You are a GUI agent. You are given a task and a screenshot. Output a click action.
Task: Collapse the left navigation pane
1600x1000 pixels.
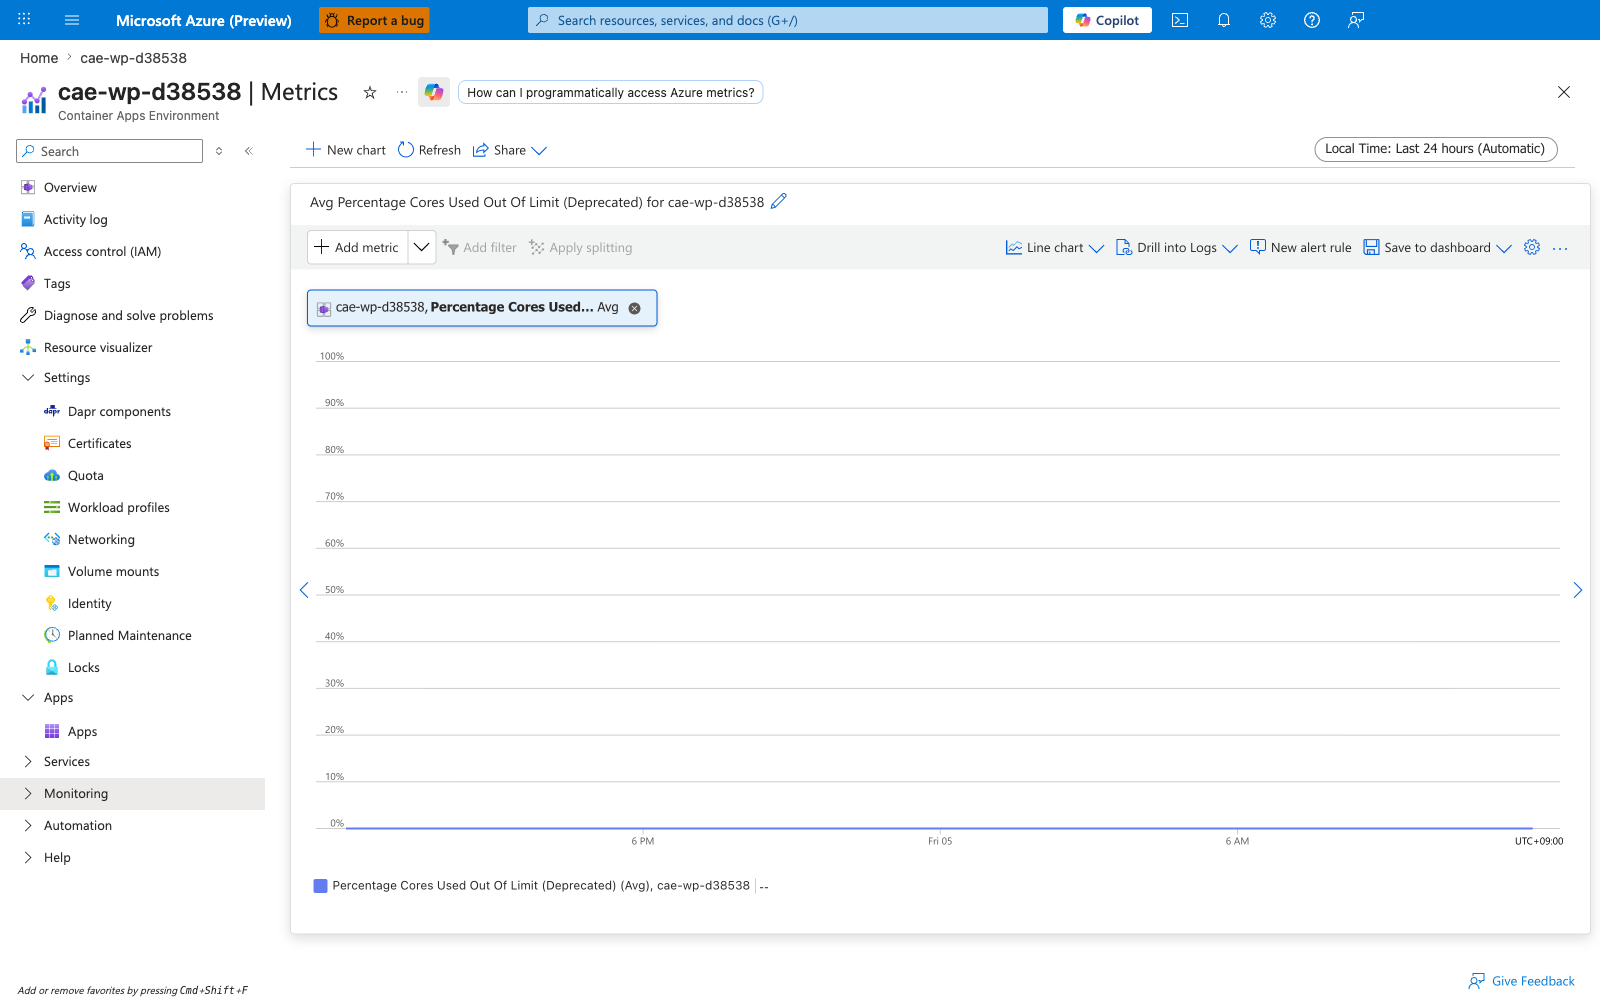(249, 151)
